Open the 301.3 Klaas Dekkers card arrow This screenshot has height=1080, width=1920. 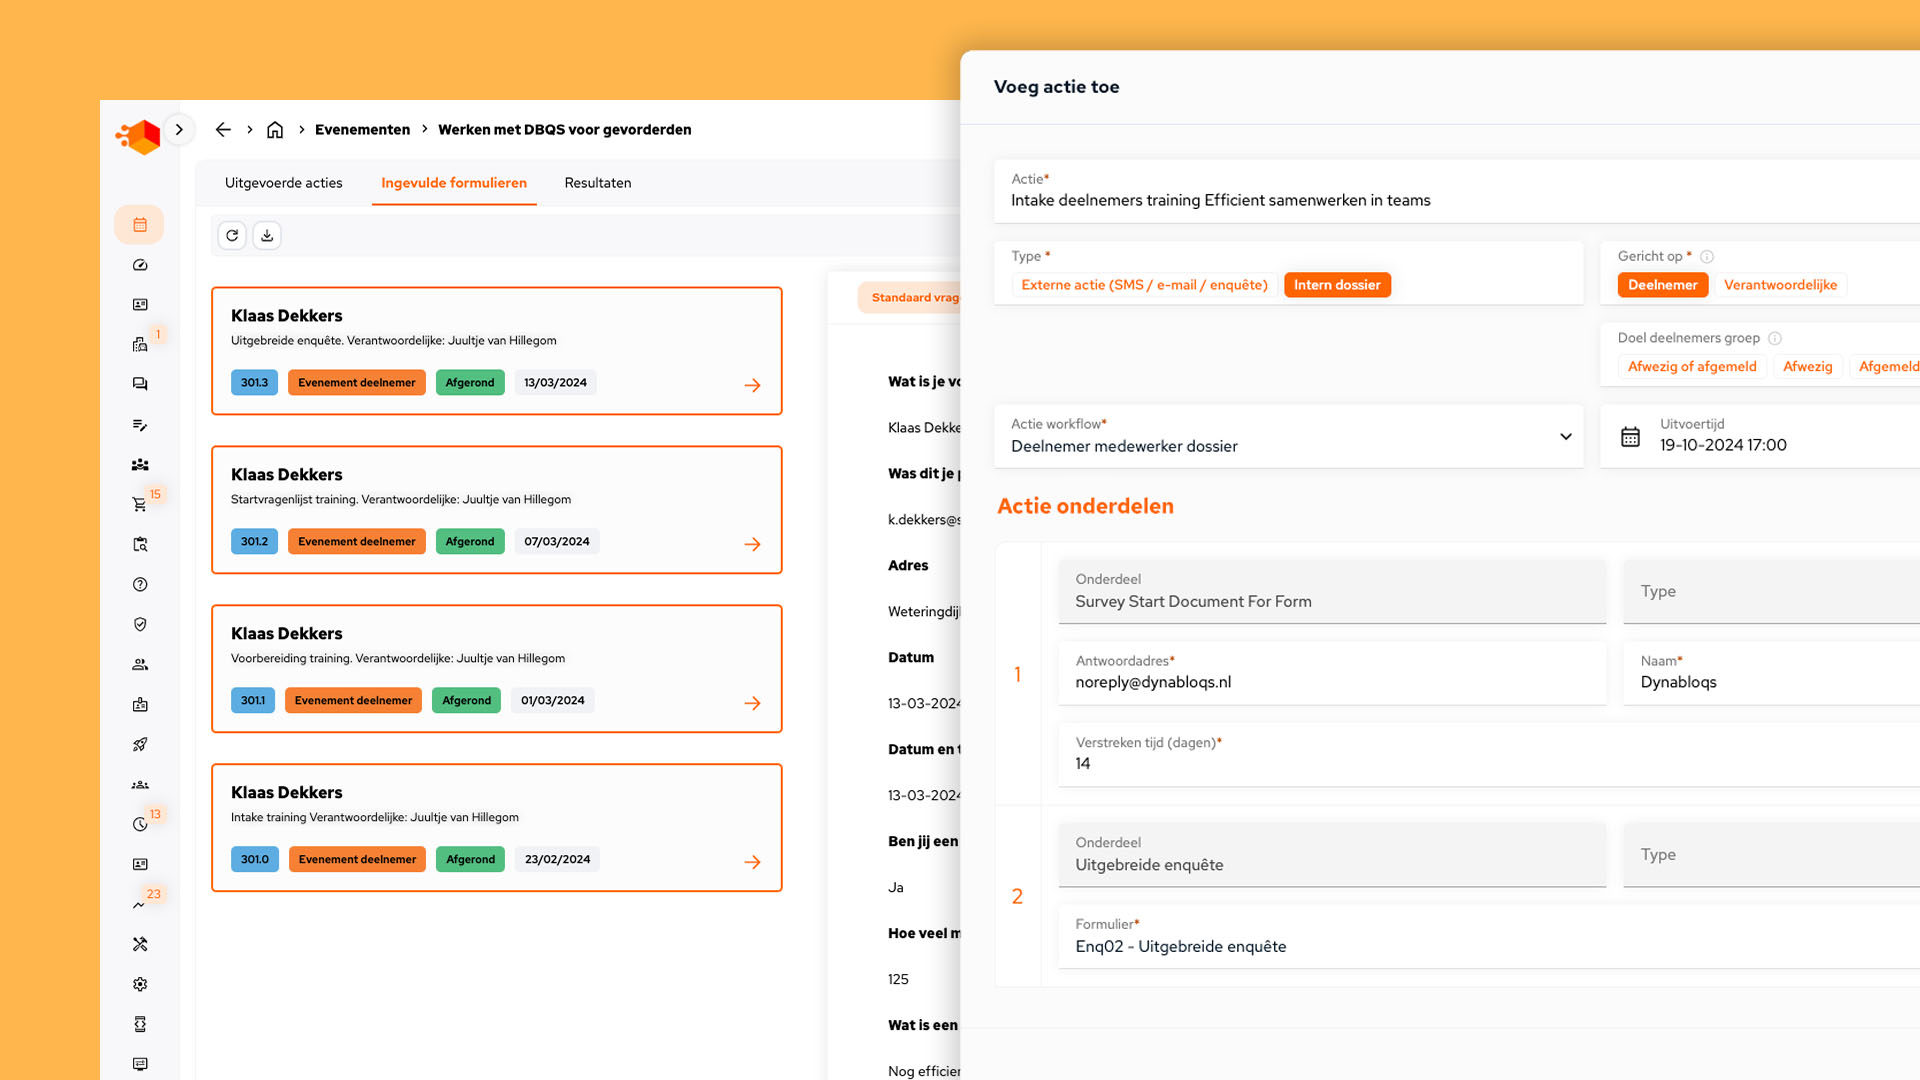click(x=752, y=385)
